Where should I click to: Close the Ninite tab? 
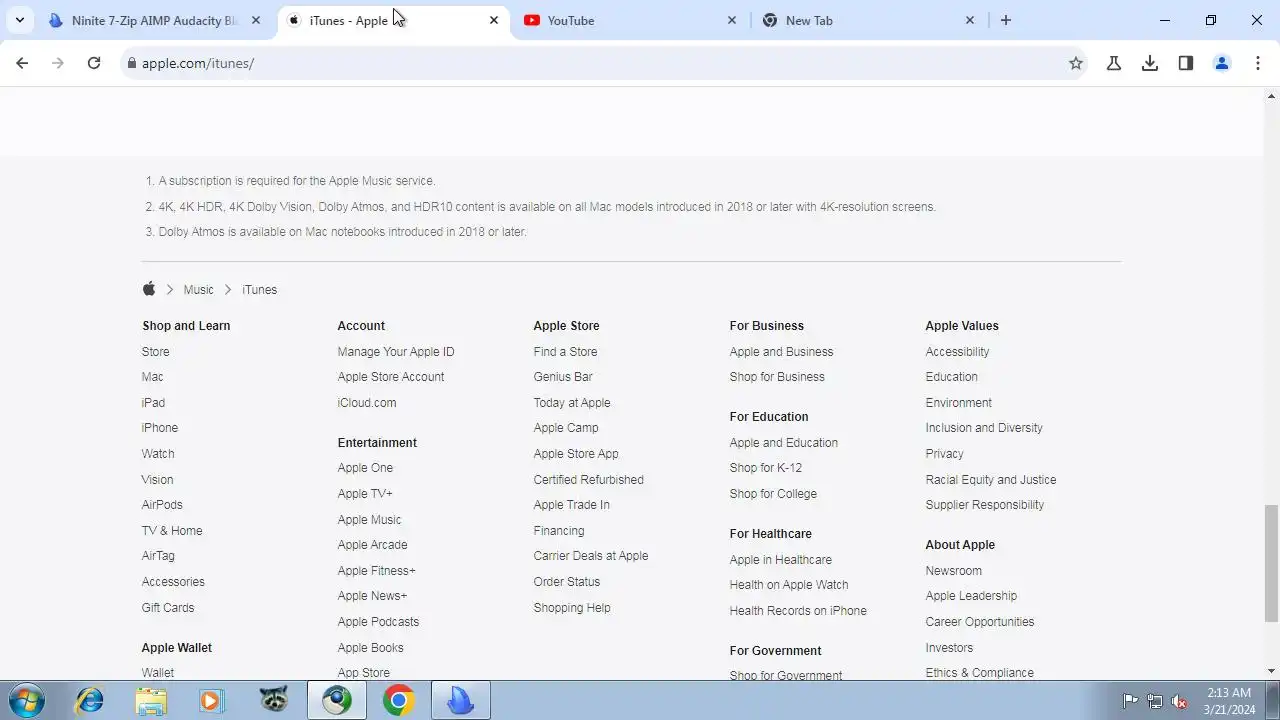point(256,20)
